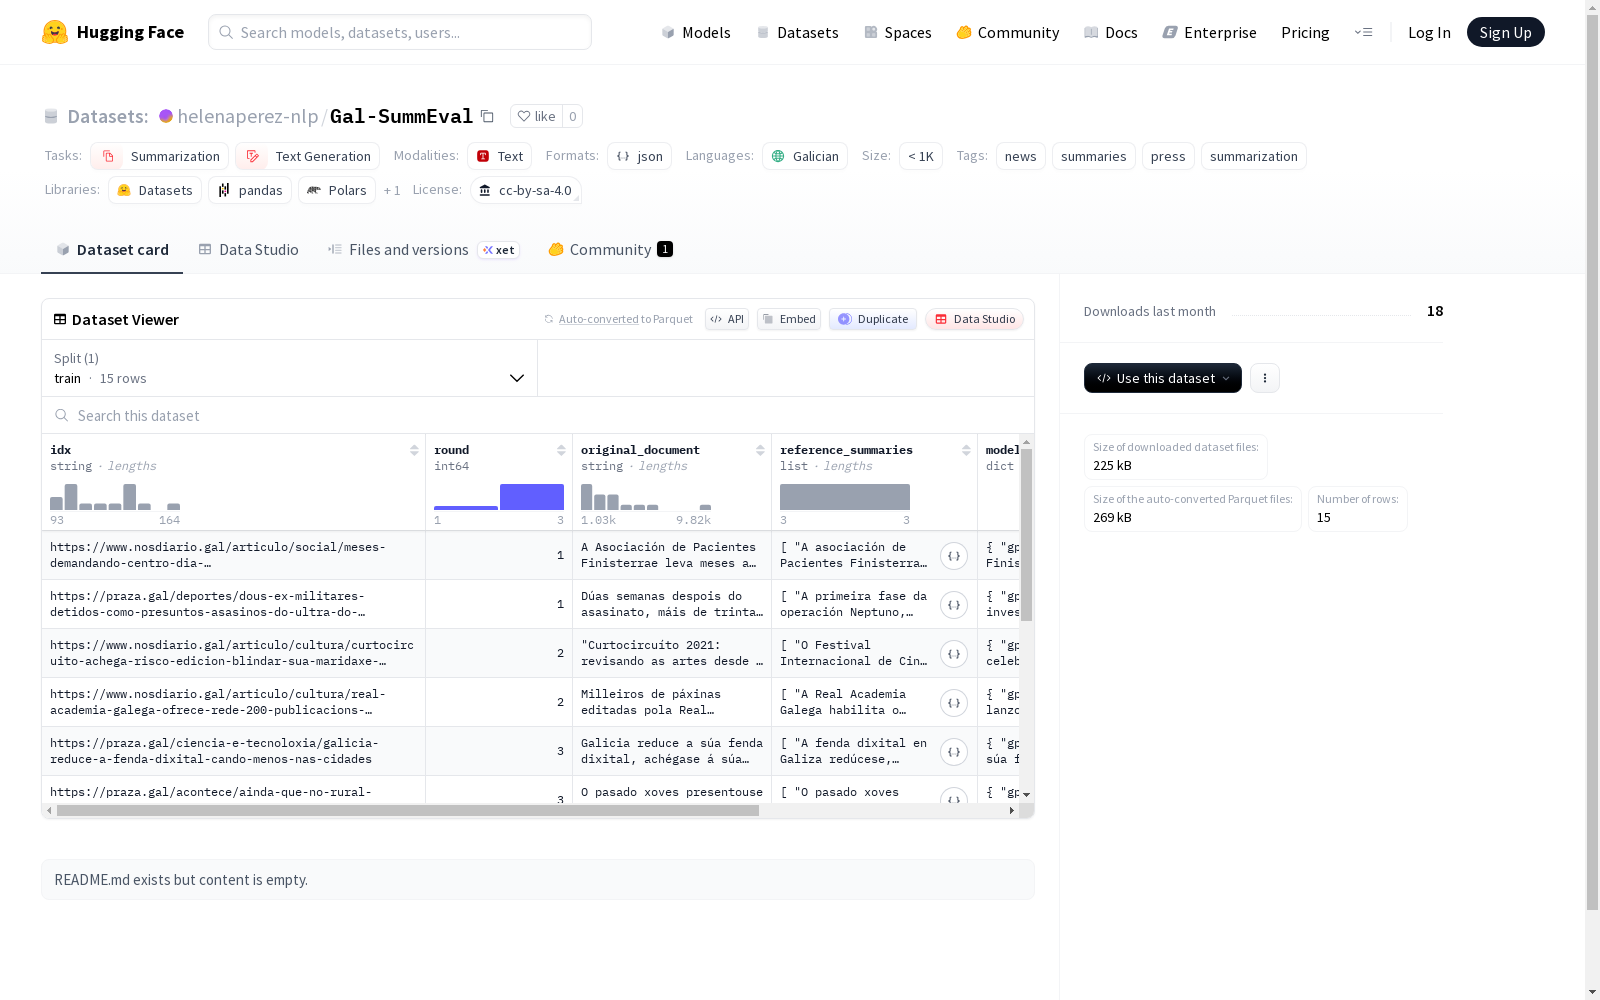The height and width of the screenshot is (1000, 1600).
Task: Click the Duplicate button
Action: pos(873,319)
